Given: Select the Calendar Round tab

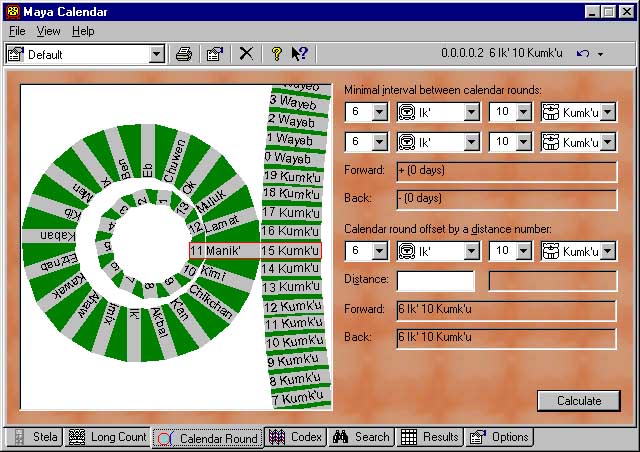Looking at the screenshot, I should click(208, 438).
